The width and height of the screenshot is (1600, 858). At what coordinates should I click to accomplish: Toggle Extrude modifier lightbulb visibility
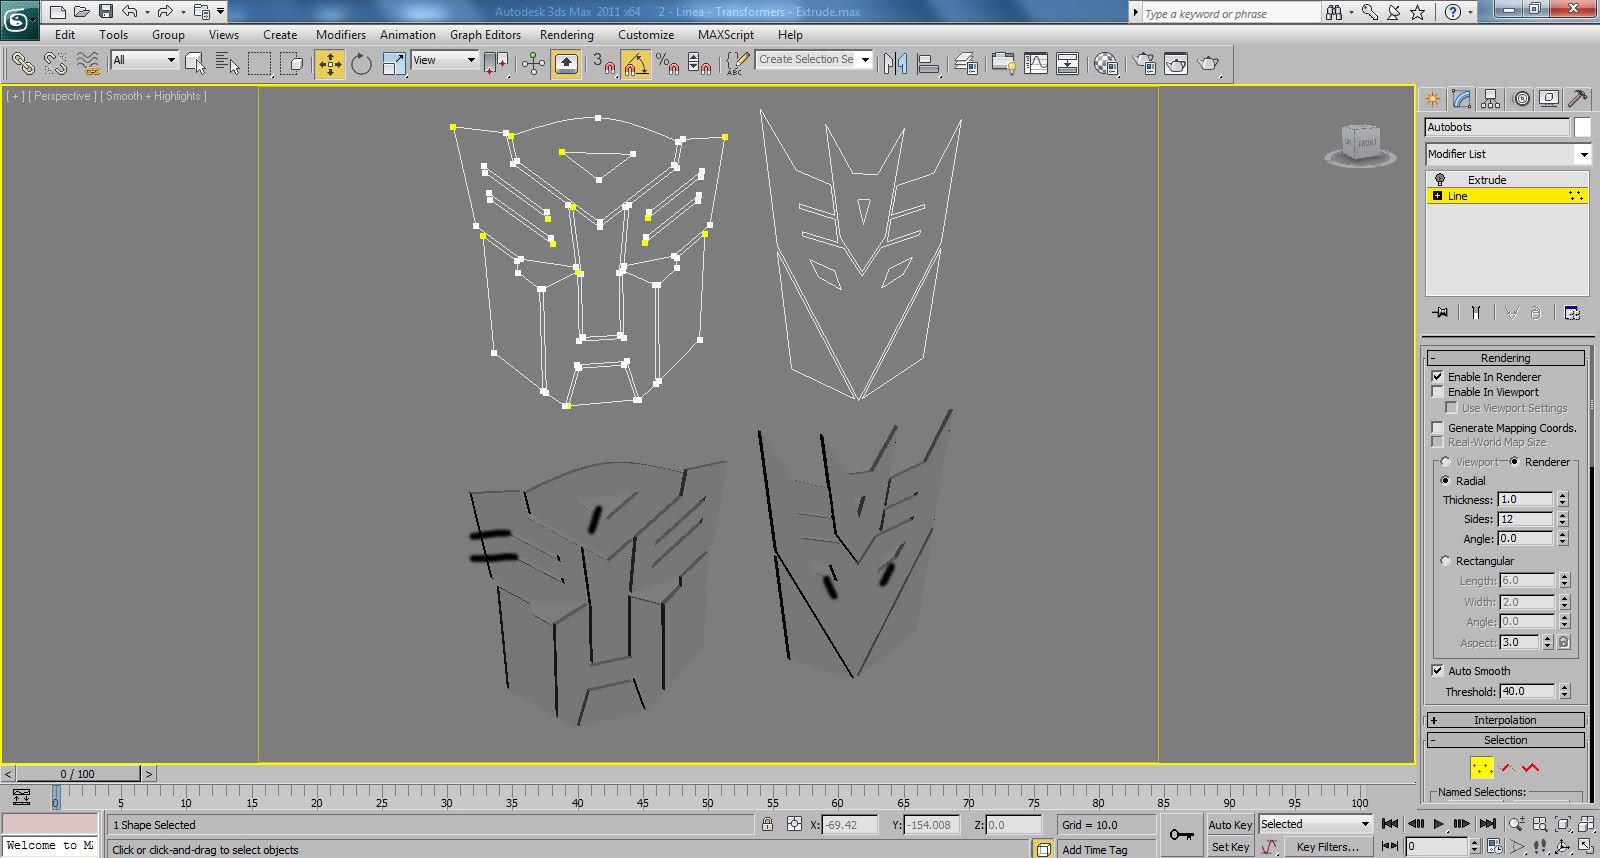[1440, 180]
